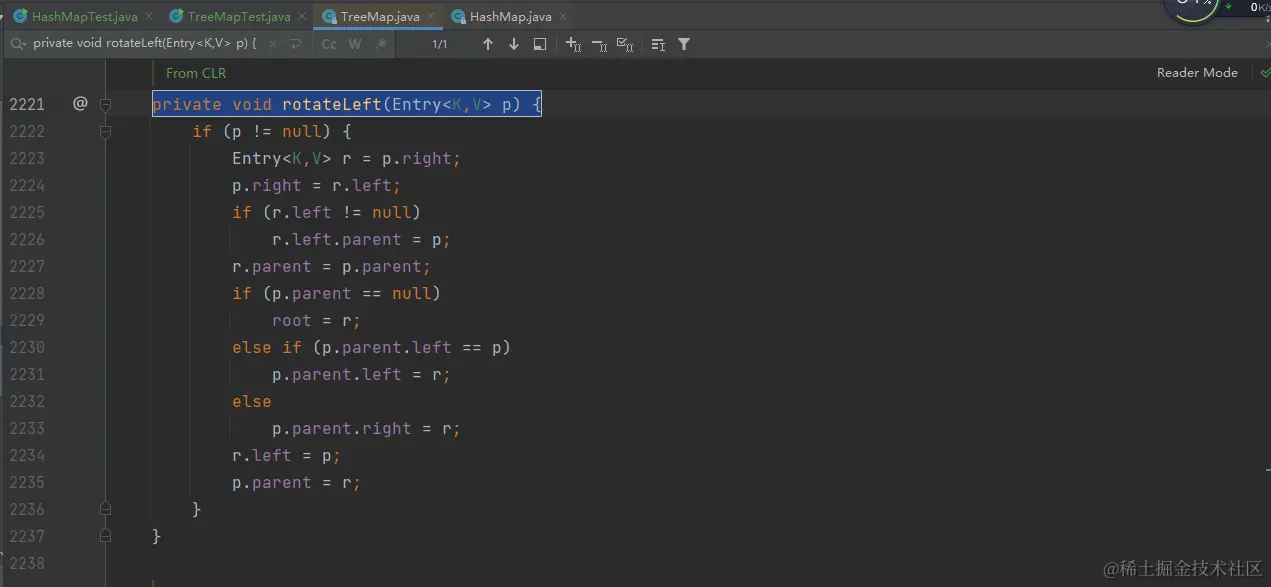
Task: Close the TreeMapTest.java tab
Action: pos(301,16)
